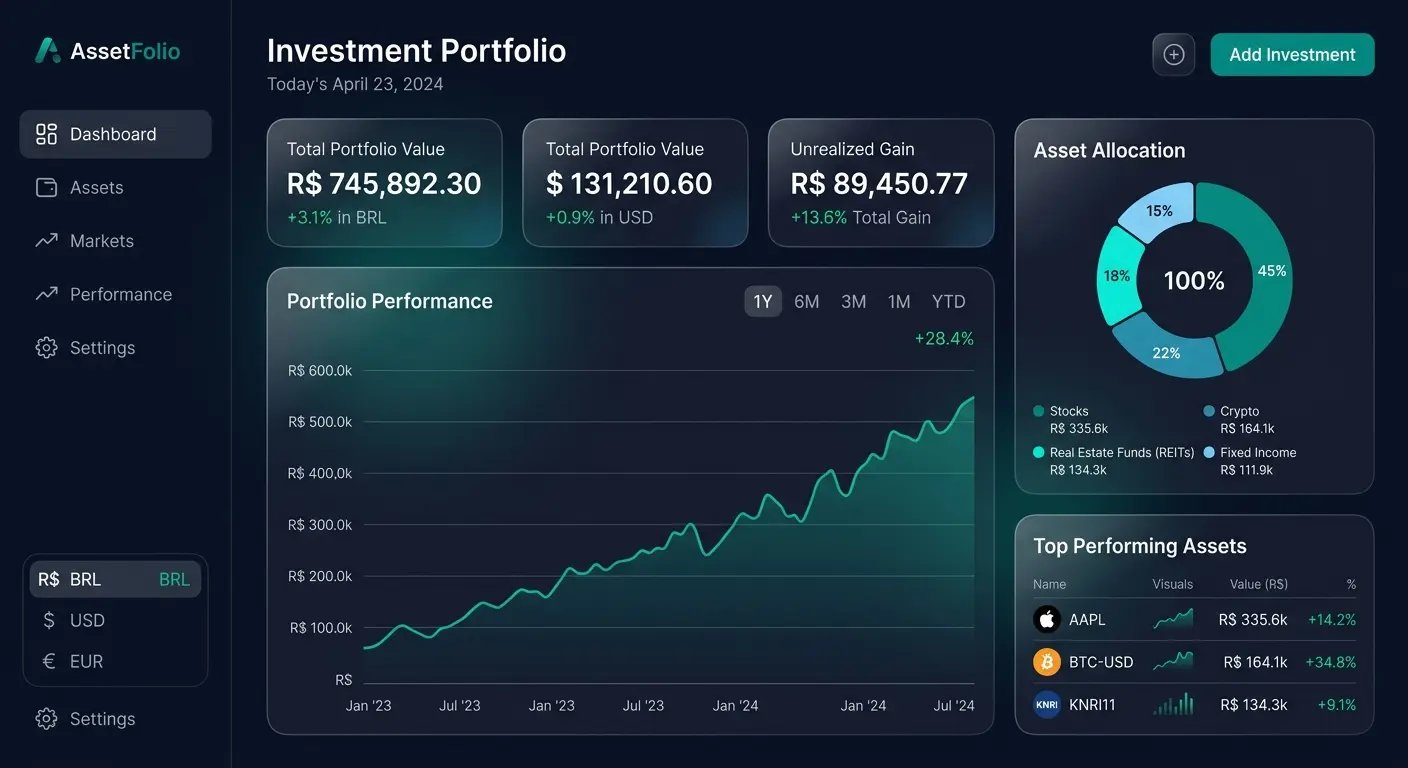Screen dimensions: 1408x768
Task: Click the Fixed Income legend swatch
Action: point(1209,453)
